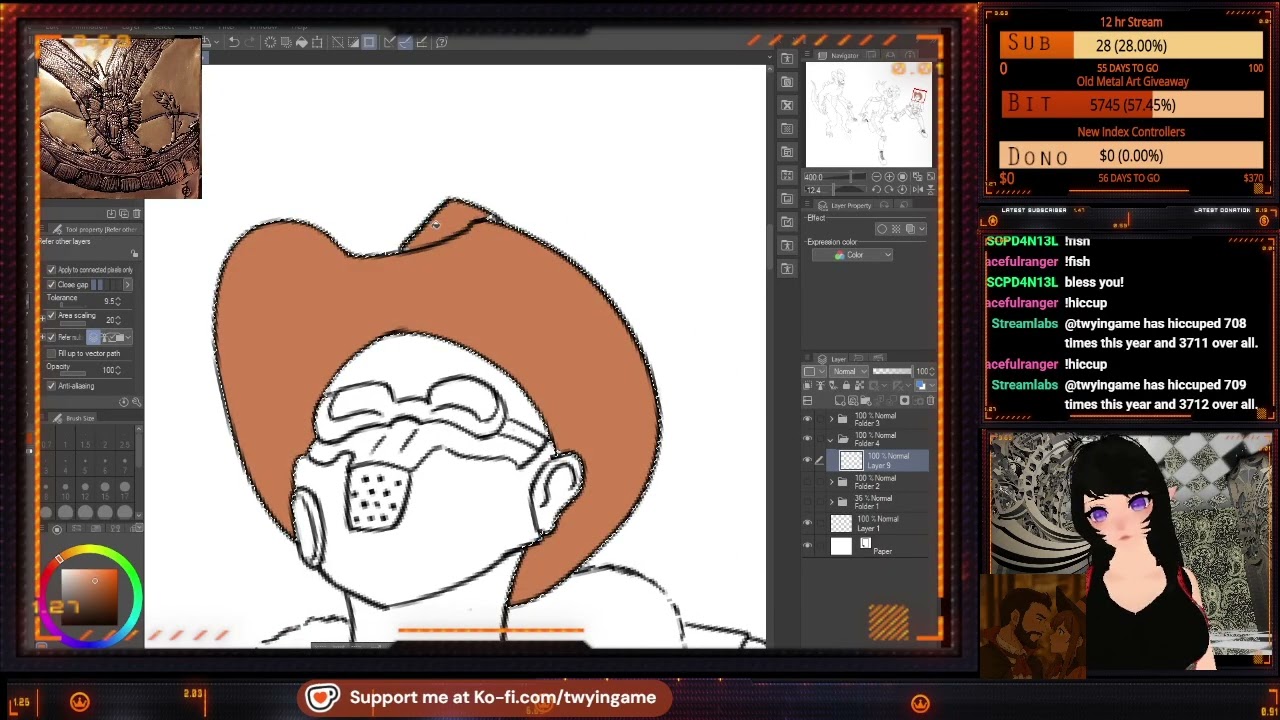
Task: Click Navigator rotate left icon
Action: click(x=876, y=189)
